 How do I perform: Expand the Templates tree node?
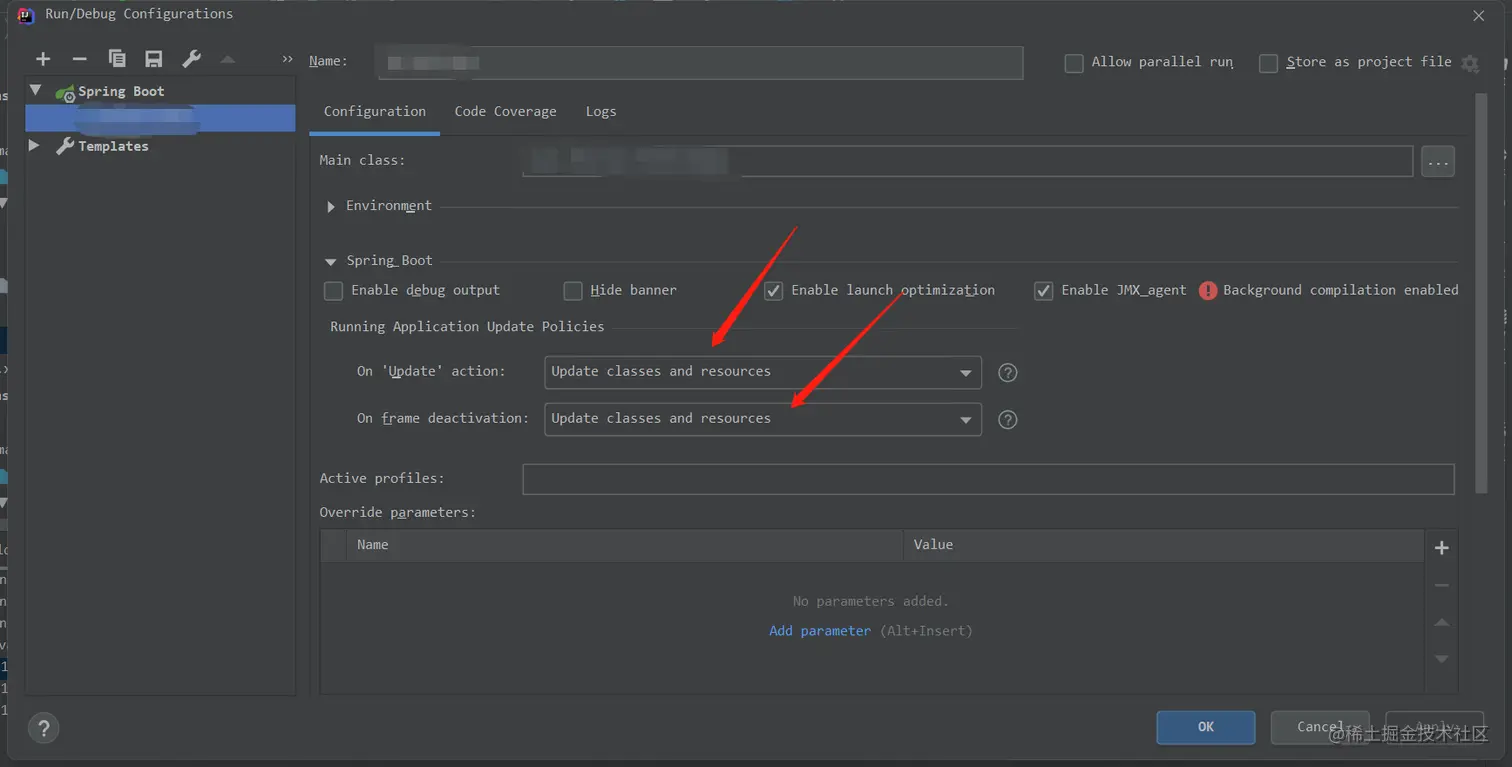(x=35, y=146)
